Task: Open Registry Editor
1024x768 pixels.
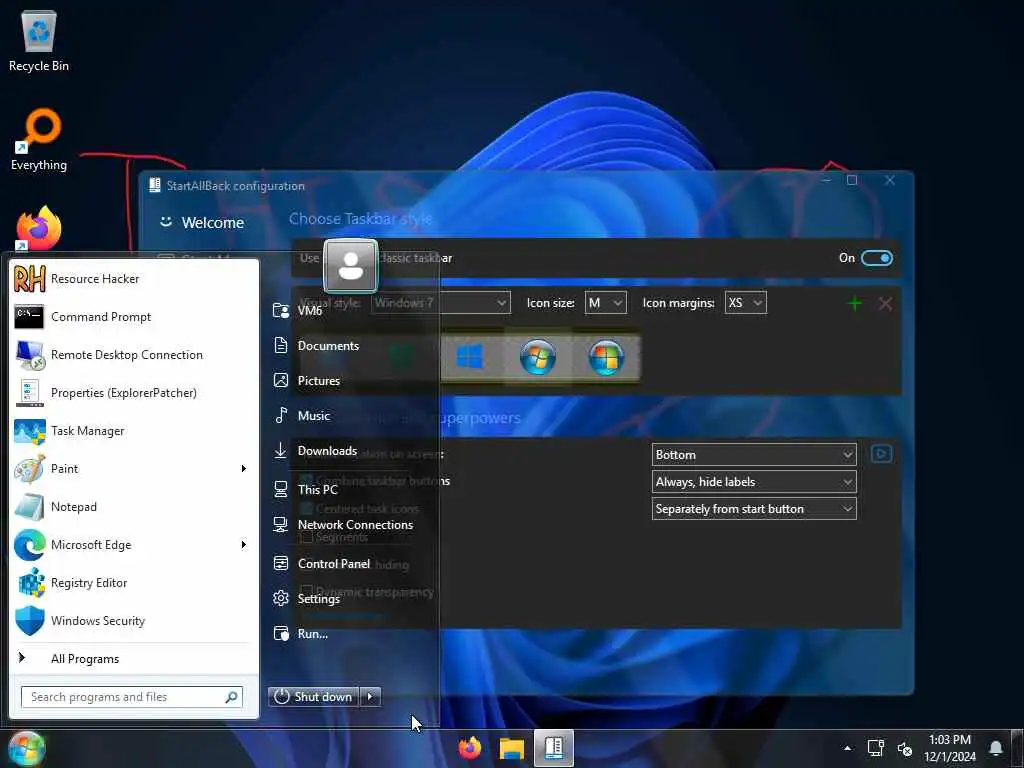Action: tap(135, 583)
